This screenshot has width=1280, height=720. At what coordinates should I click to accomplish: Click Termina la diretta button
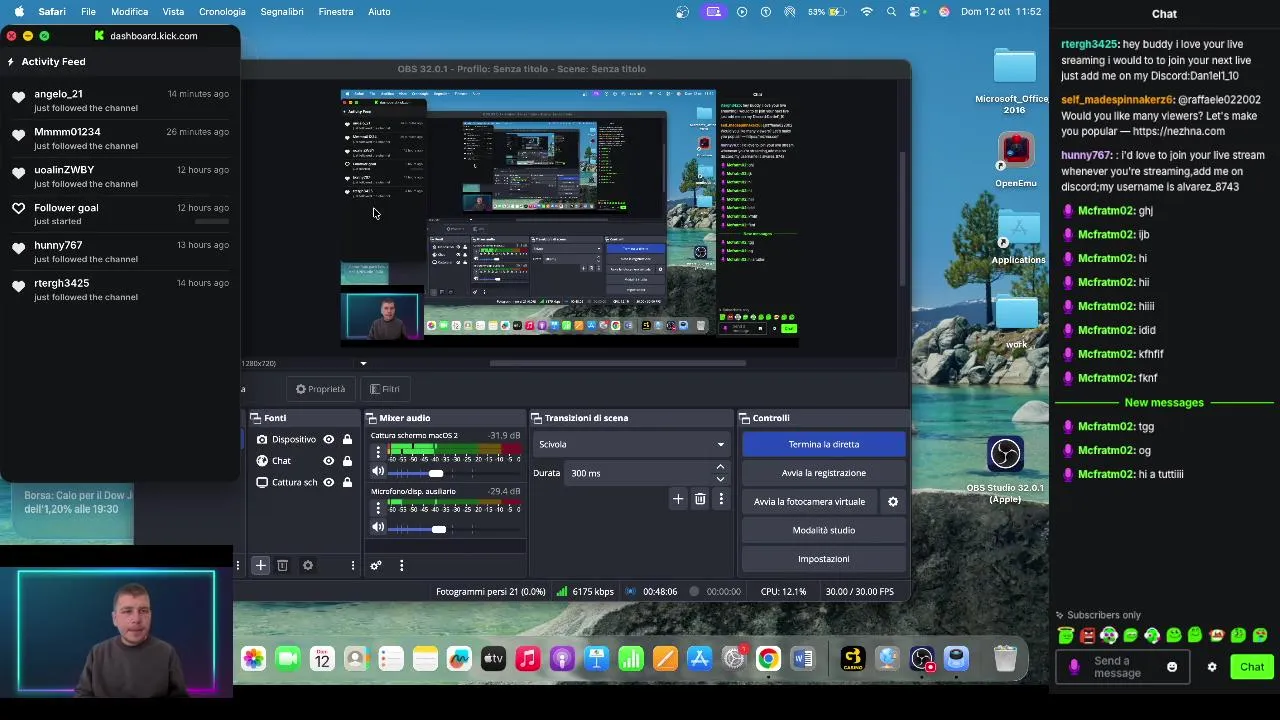824,444
